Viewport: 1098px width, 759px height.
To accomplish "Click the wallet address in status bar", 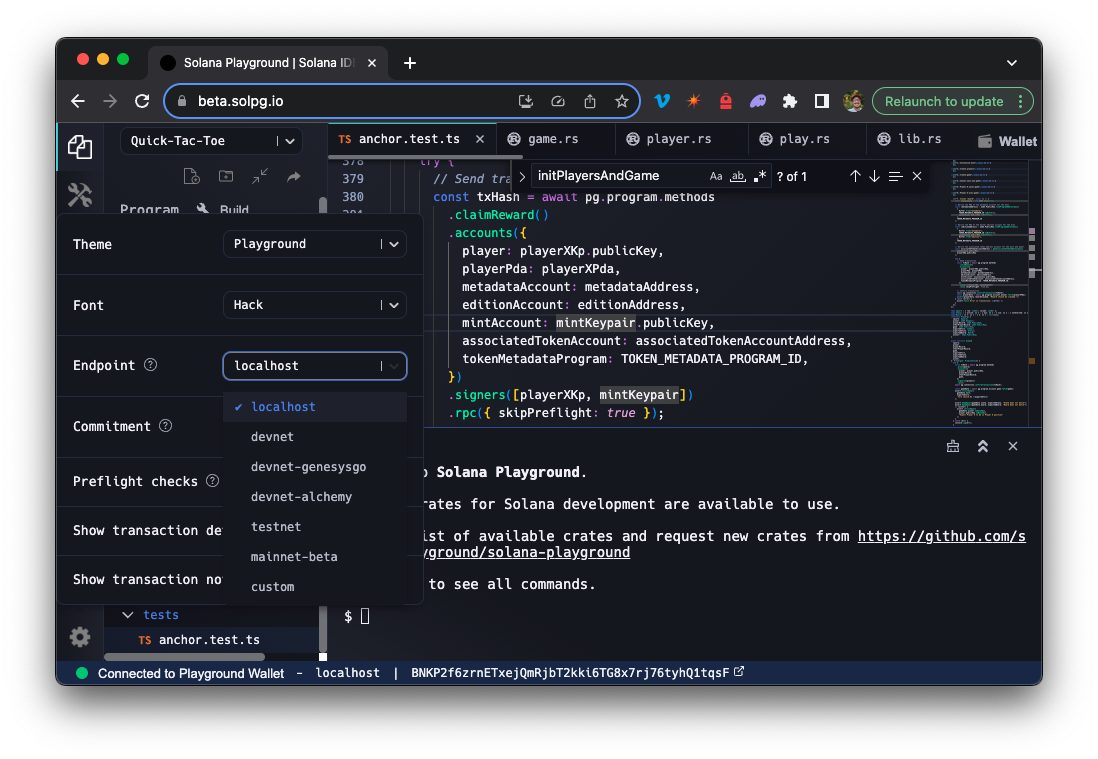I will (x=569, y=673).
